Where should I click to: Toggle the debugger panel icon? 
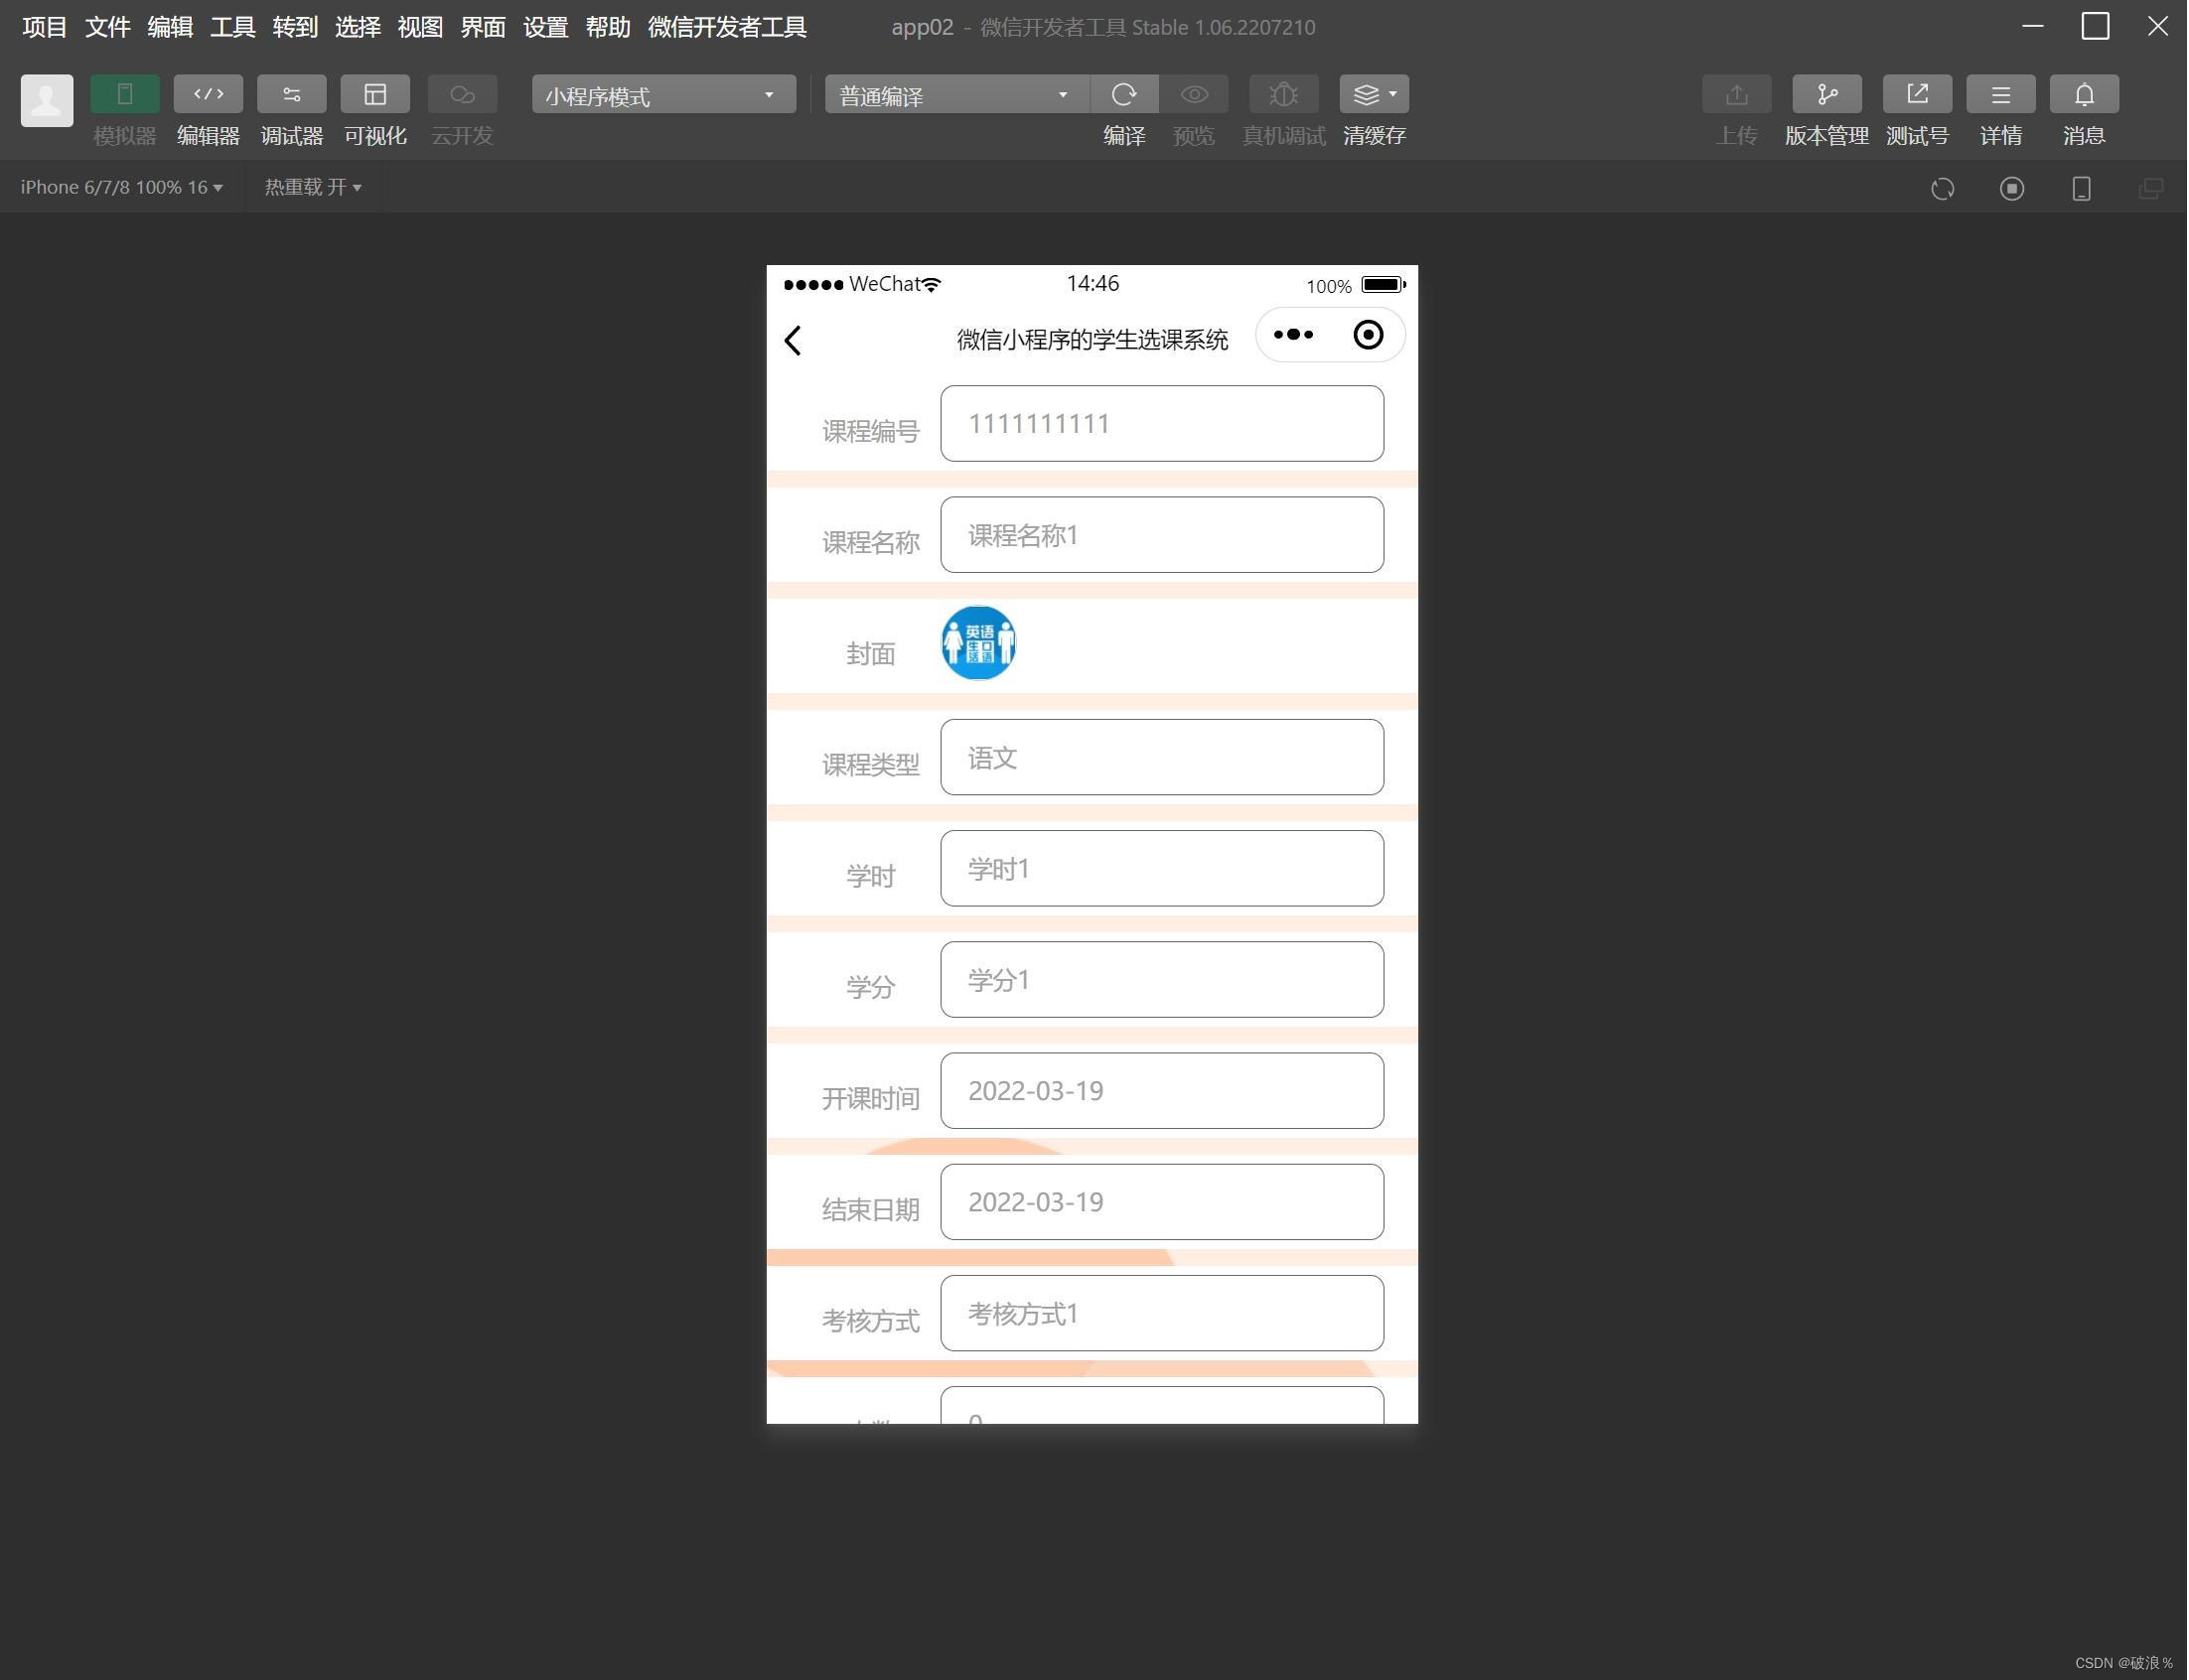click(x=292, y=94)
